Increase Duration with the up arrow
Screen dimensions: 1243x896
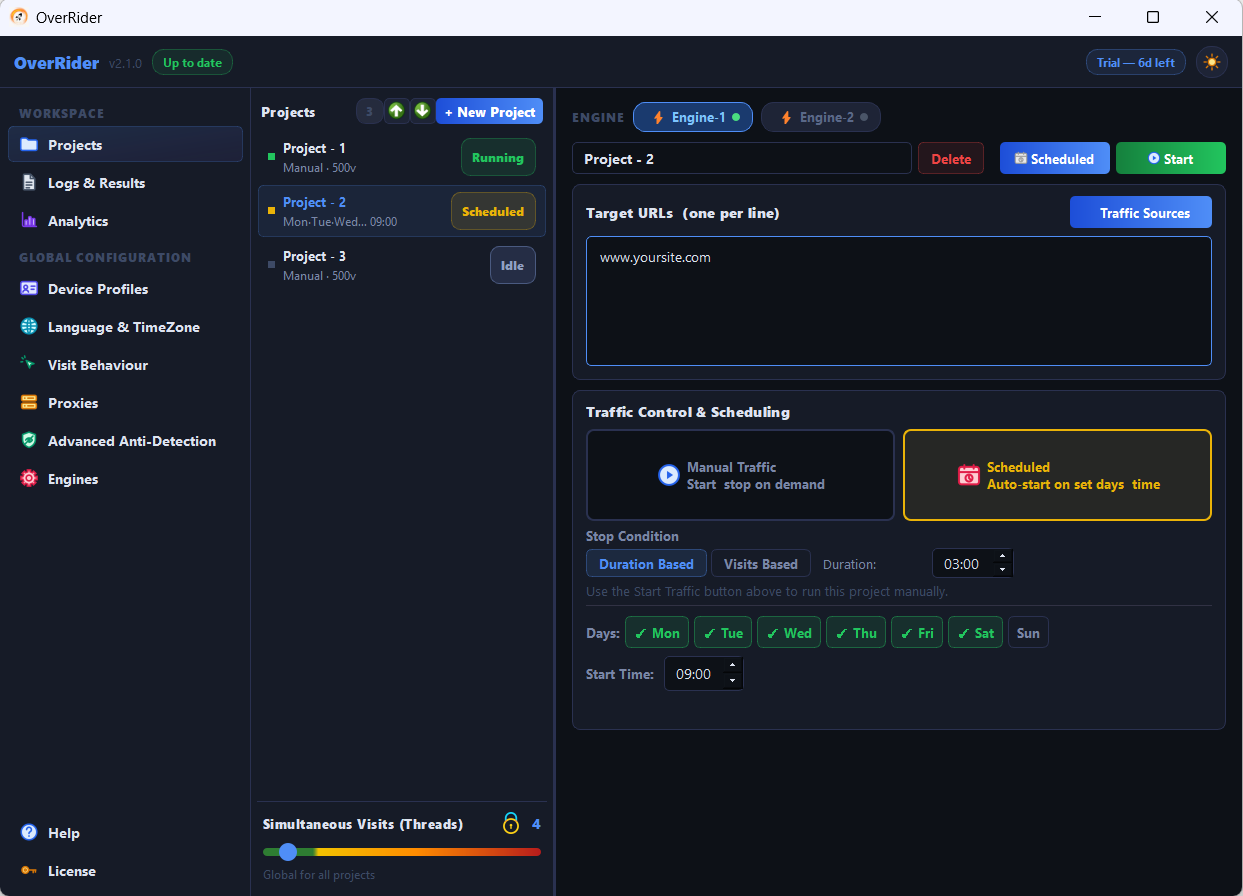click(1002, 557)
